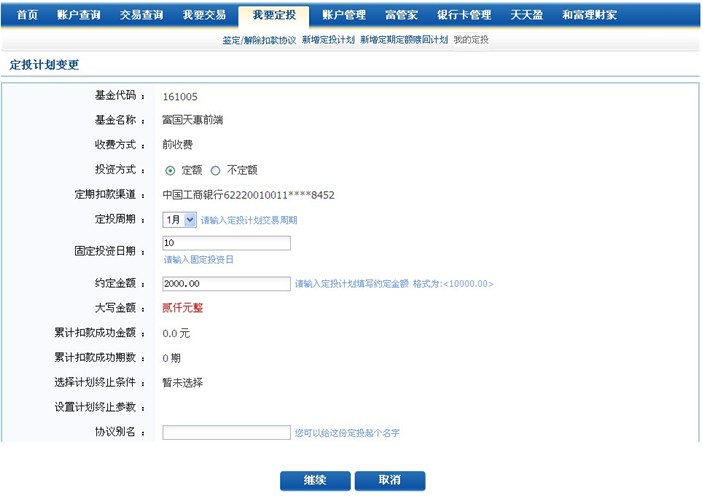
Task: Select the 我要定投 tab
Action: point(273,15)
